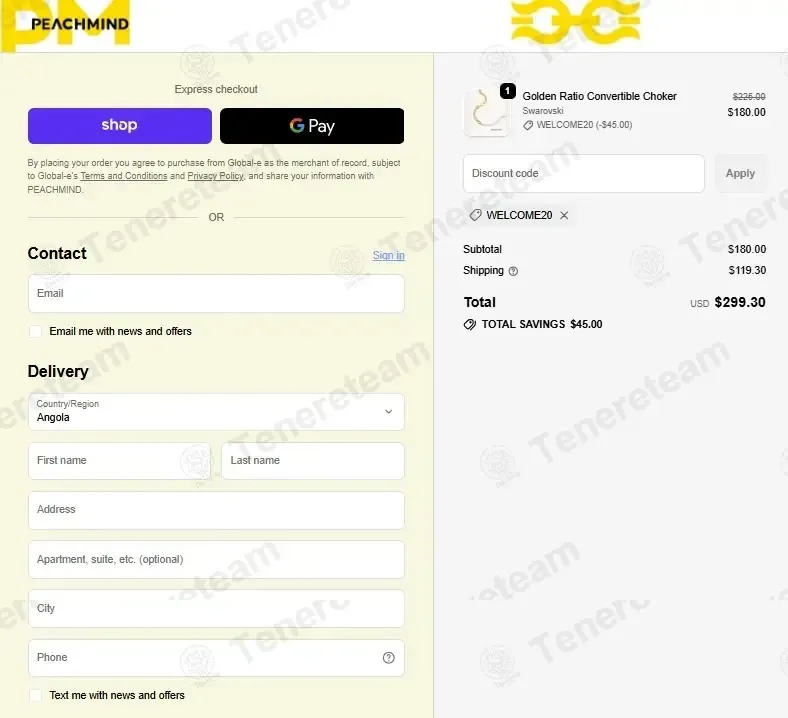Click the Total Savings tag icon
The image size is (788, 718).
[470, 325]
